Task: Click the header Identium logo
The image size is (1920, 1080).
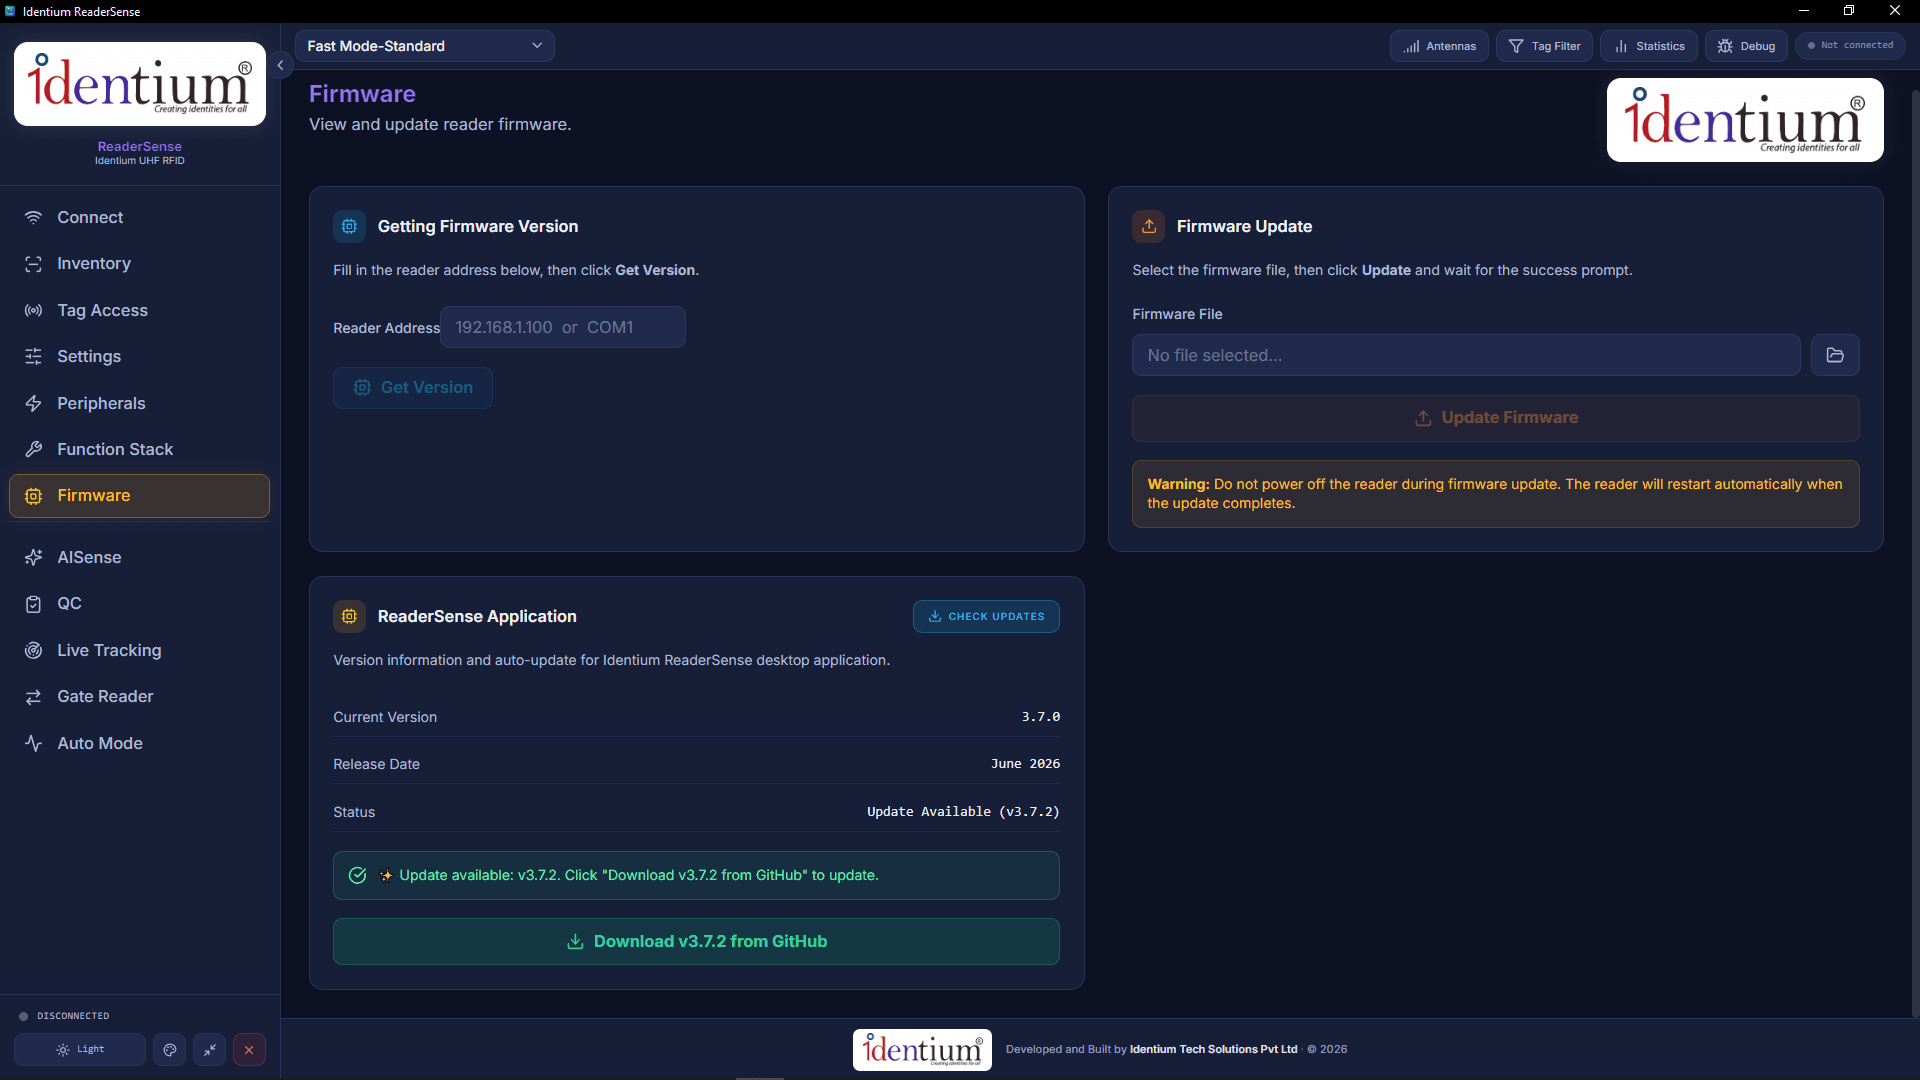Action: (1745, 120)
